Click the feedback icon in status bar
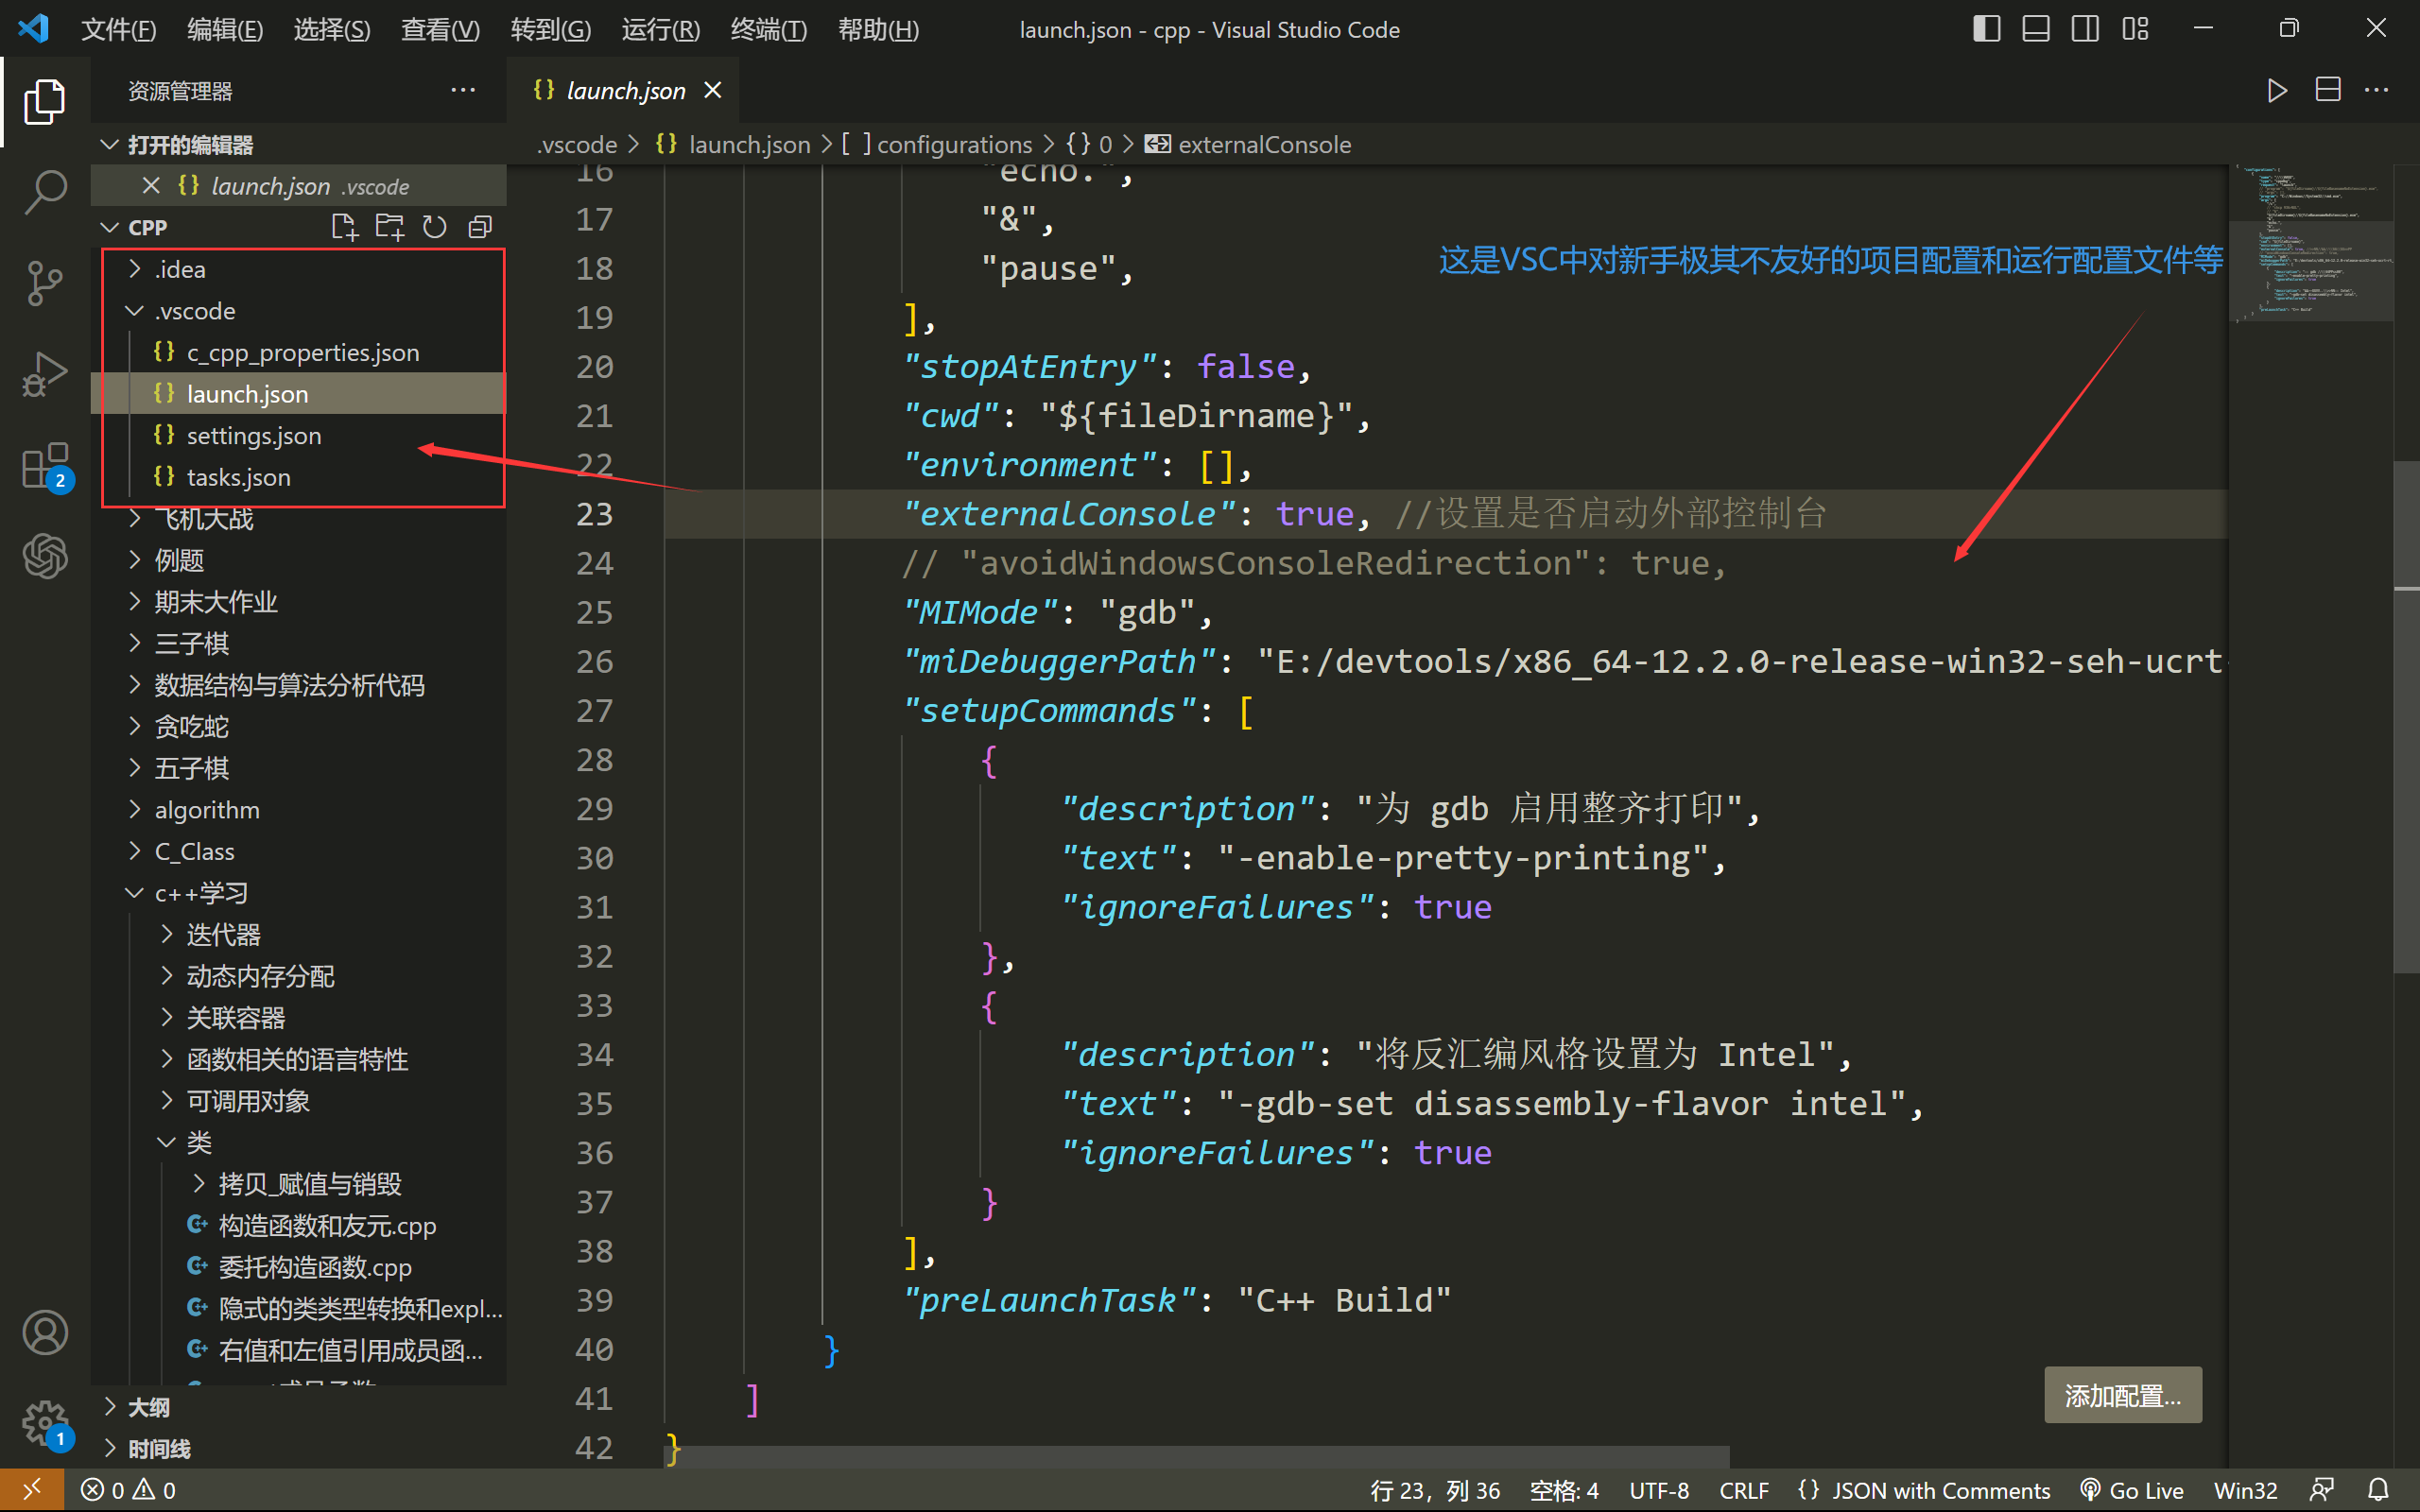Image resolution: width=2420 pixels, height=1512 pixels. pos(2322,1490)
